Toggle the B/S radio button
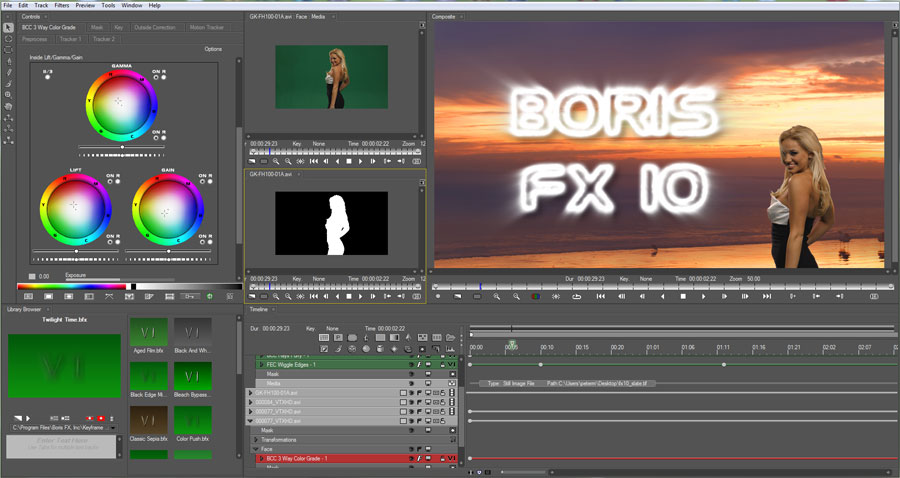The image size is (900, 478). (48, 77)
